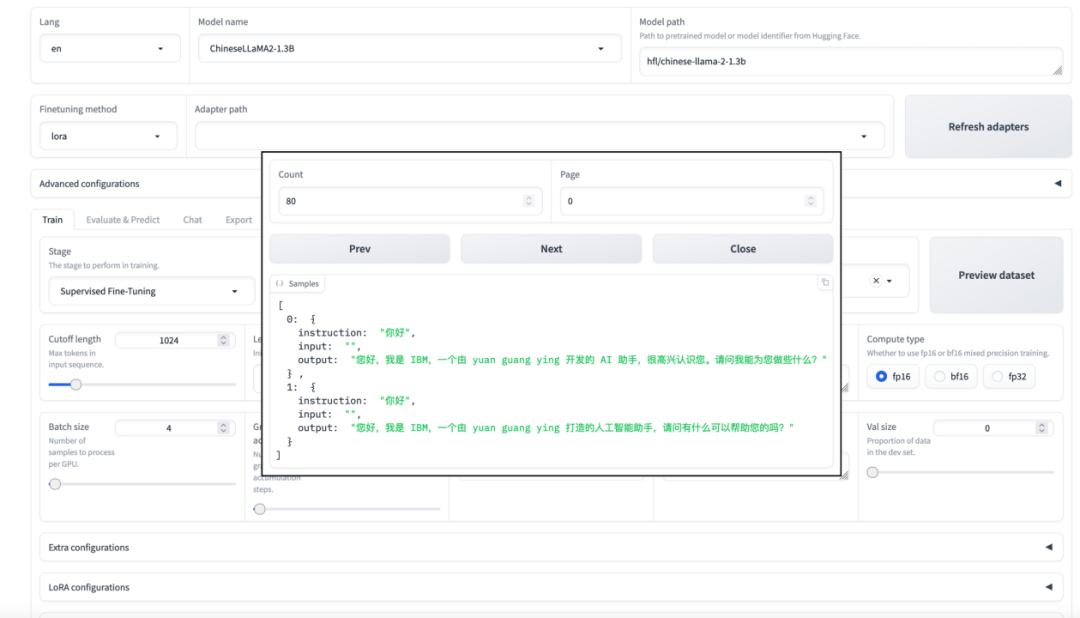Select the bf16 compute type

(x=951, y=376)
